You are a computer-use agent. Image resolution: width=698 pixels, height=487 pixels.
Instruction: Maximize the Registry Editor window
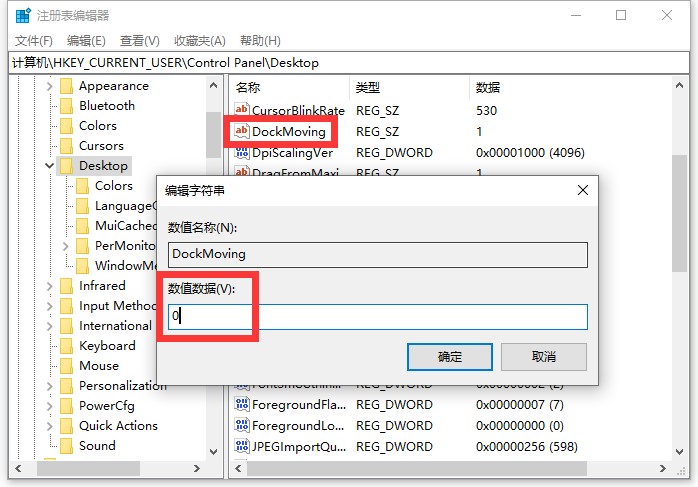coord(621,16)
